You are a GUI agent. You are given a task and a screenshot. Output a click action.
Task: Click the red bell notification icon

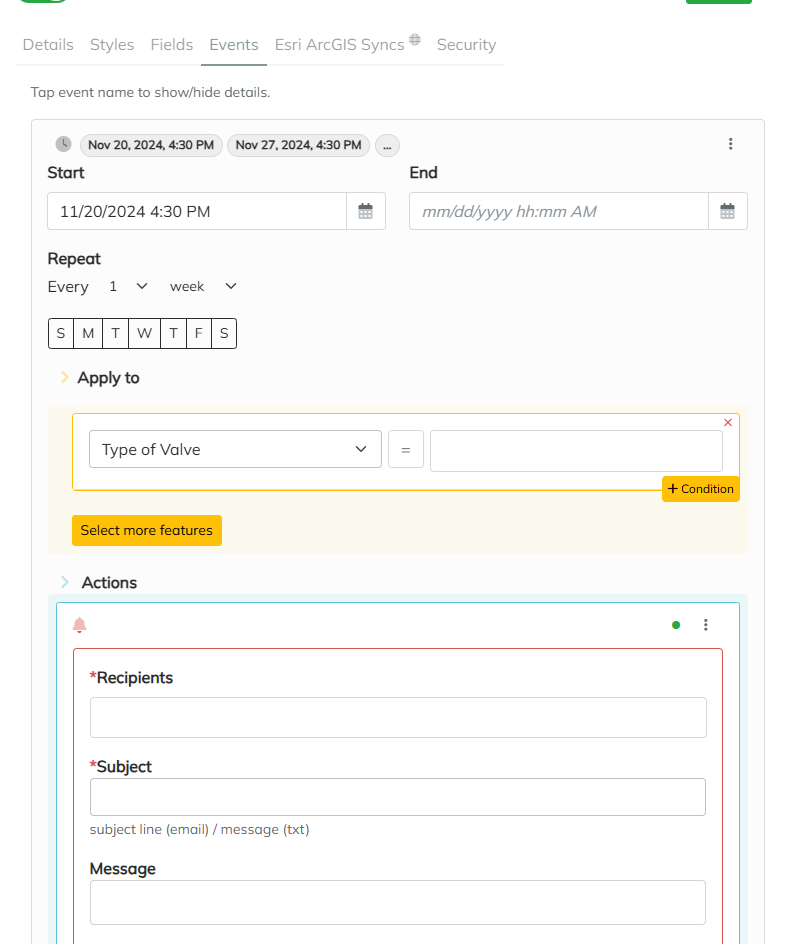pos(80,625)
